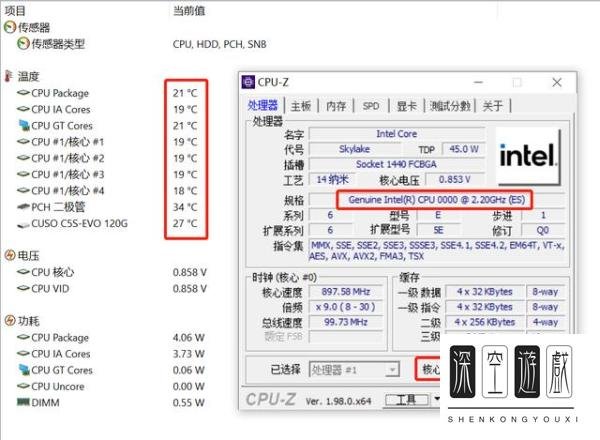
Task: Click the thermometer icon beside 温度
Action: click(x=8, y=76)
